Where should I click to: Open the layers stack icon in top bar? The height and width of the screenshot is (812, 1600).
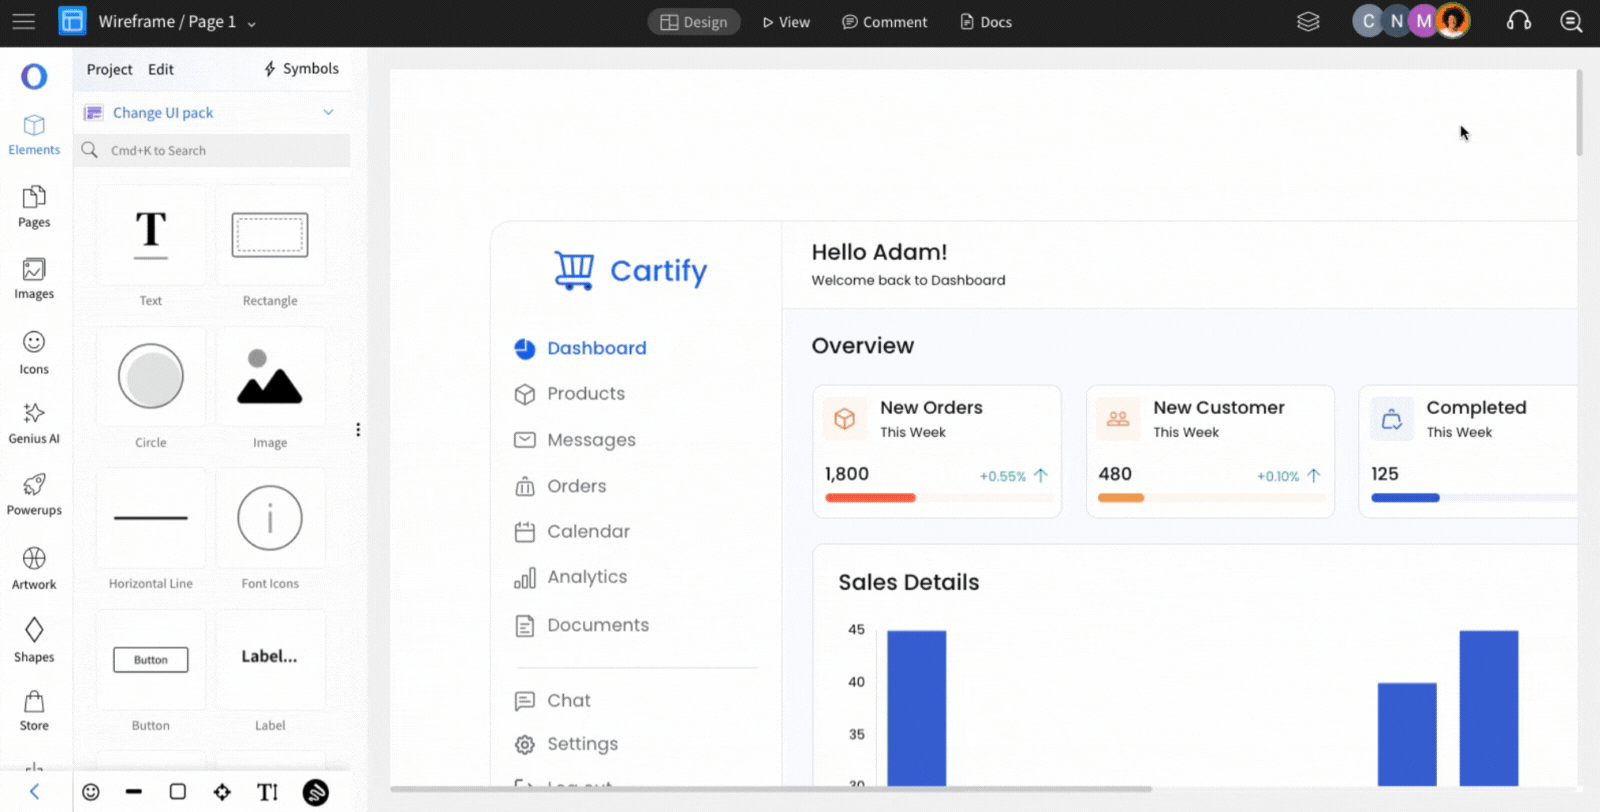point(1308,21)
